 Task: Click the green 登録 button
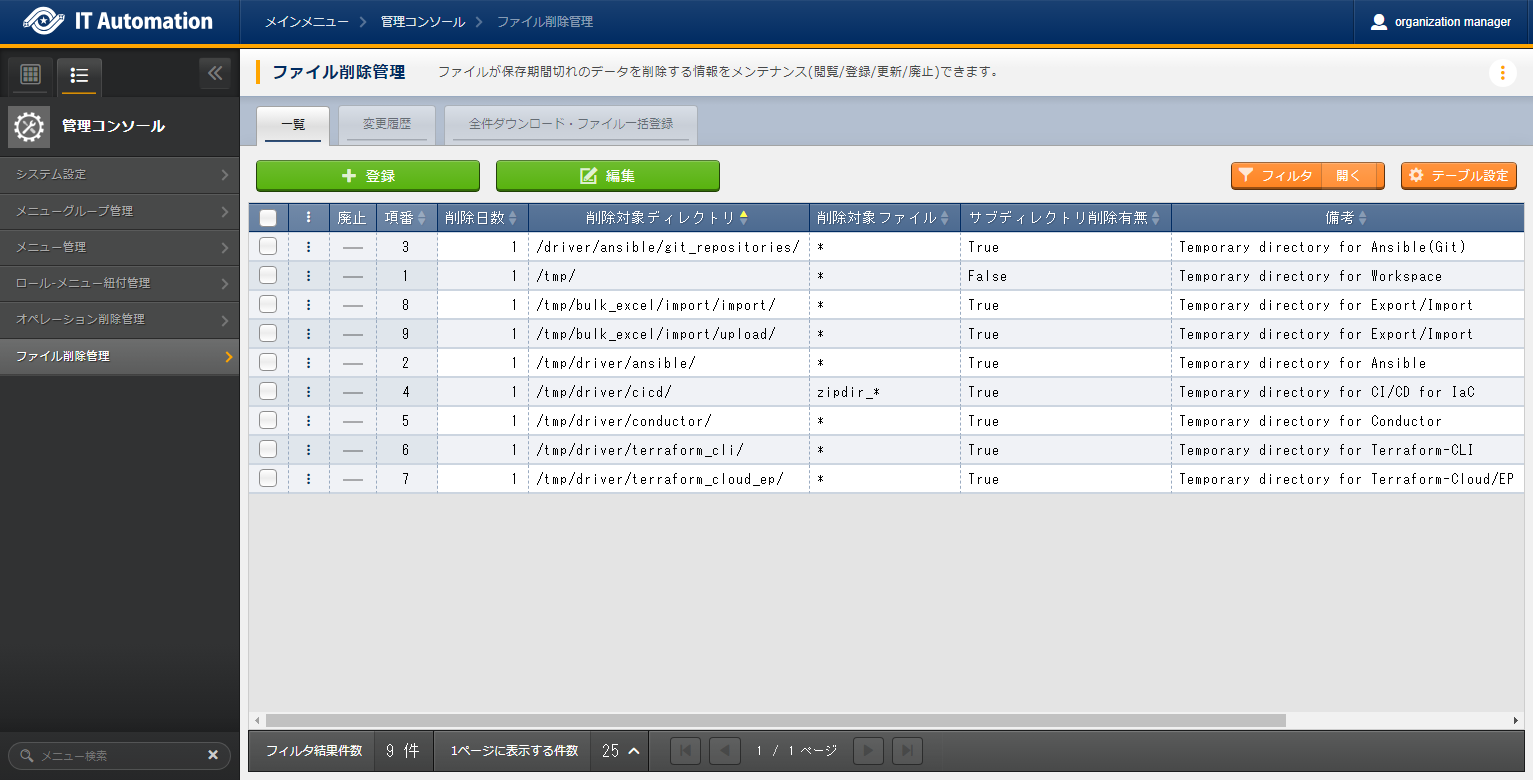368,176
